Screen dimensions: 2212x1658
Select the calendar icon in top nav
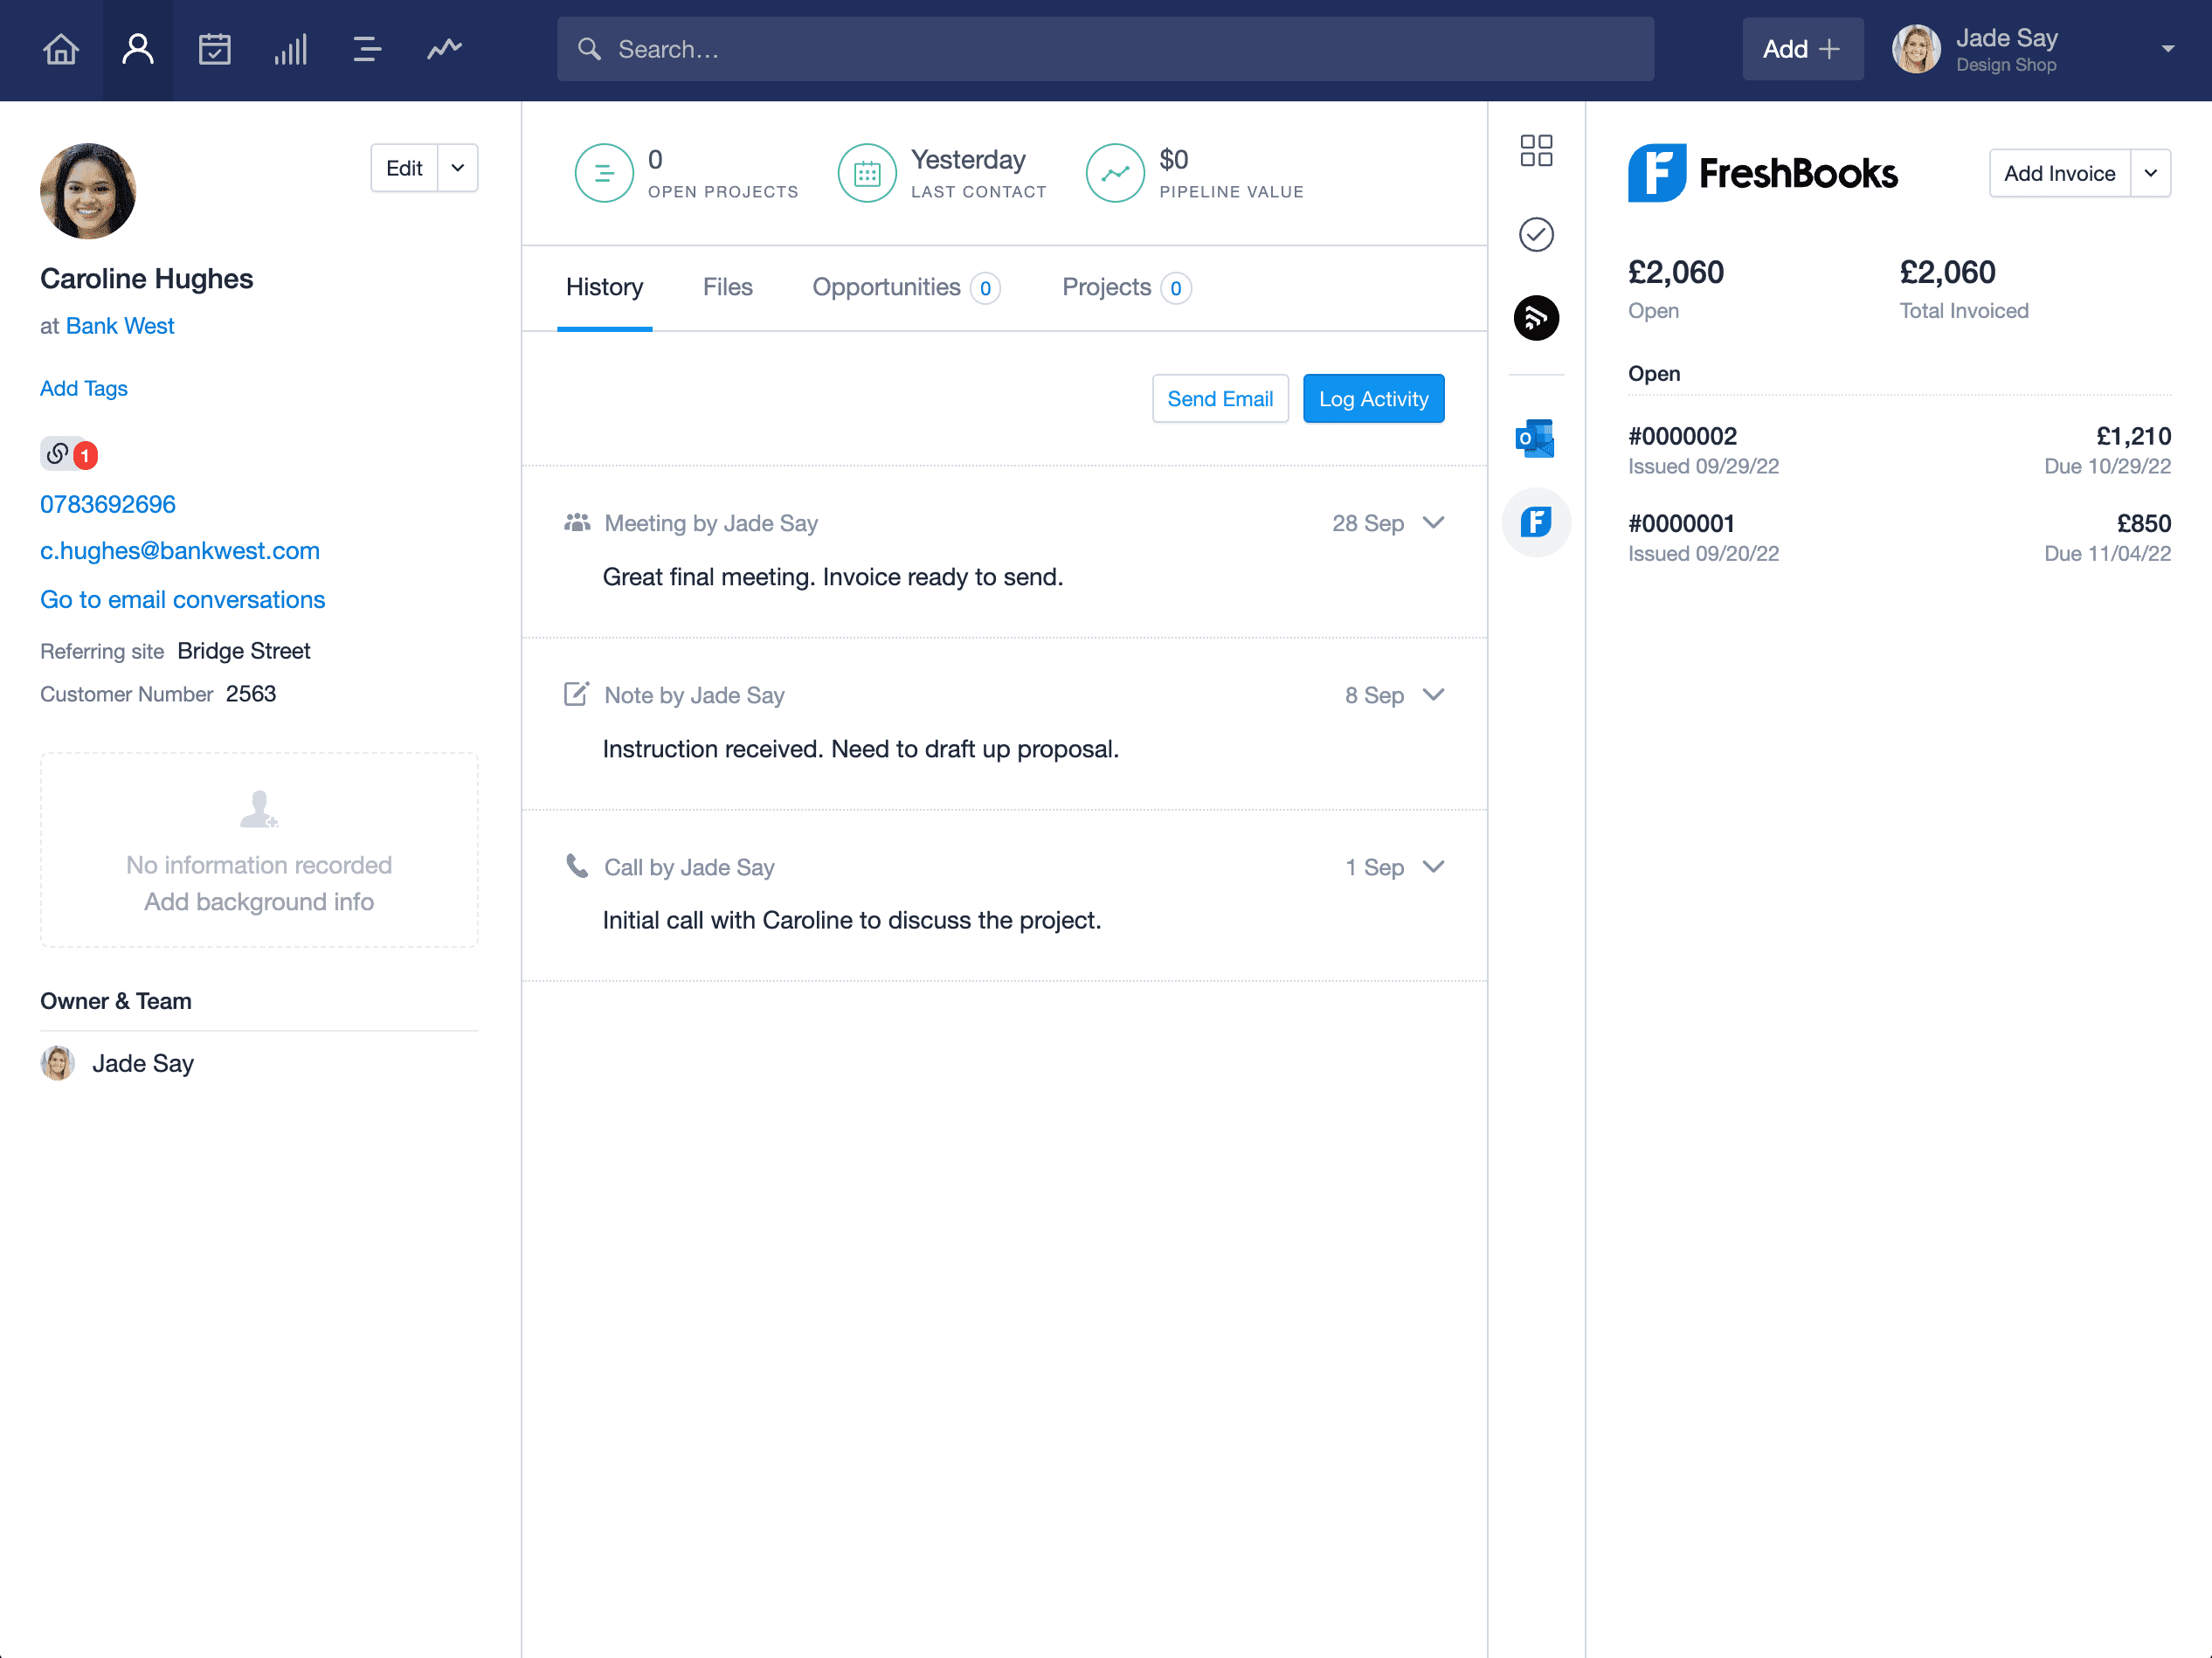click(214, 47)
